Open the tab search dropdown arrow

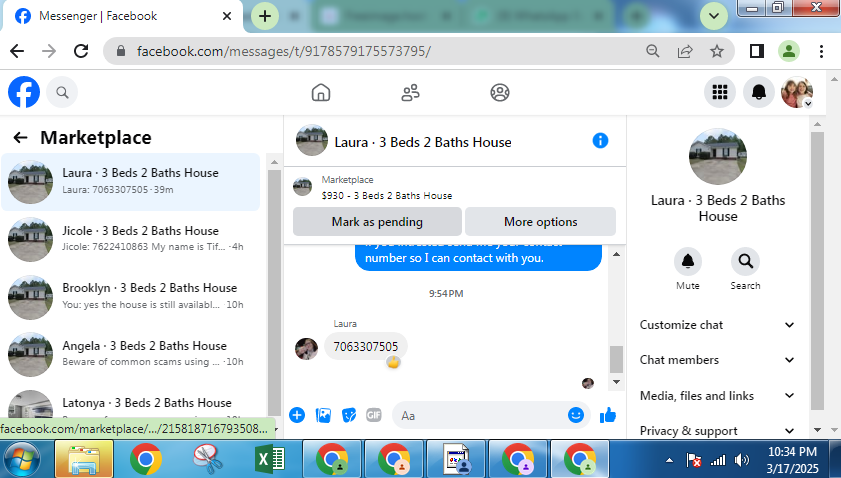[x=714, y=16]
